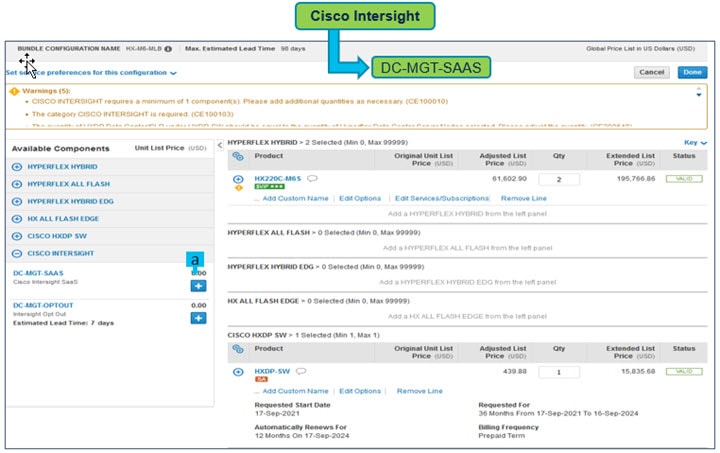Click the link icon in CISCO HXDP SW table header
720x453 pixels.
[x=238, y=349]
